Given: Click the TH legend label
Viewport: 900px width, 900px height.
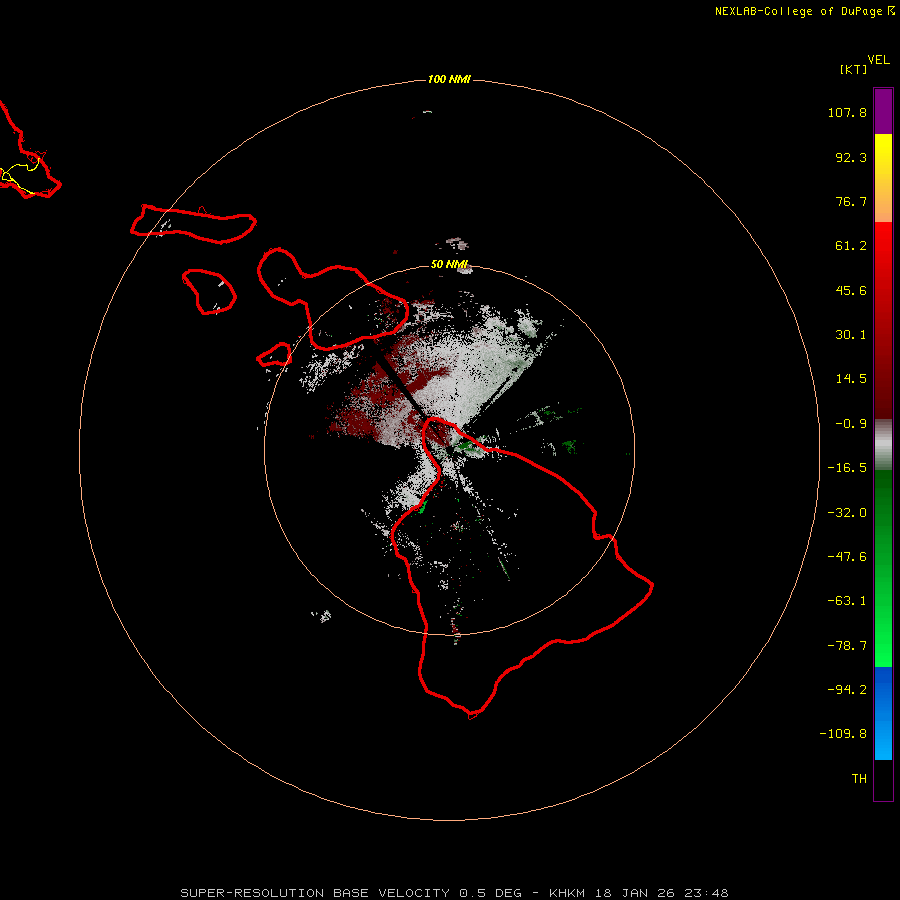Looking at the screenshot, I should point(859,779).
